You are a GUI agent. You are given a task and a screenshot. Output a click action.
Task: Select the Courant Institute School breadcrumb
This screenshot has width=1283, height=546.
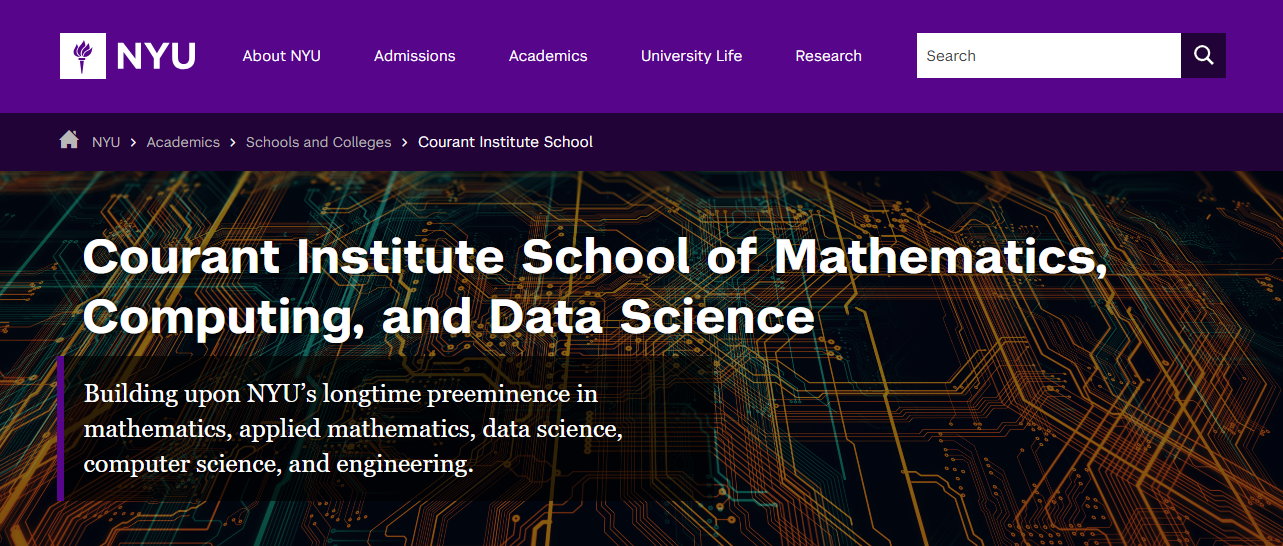tap(505, 142)
